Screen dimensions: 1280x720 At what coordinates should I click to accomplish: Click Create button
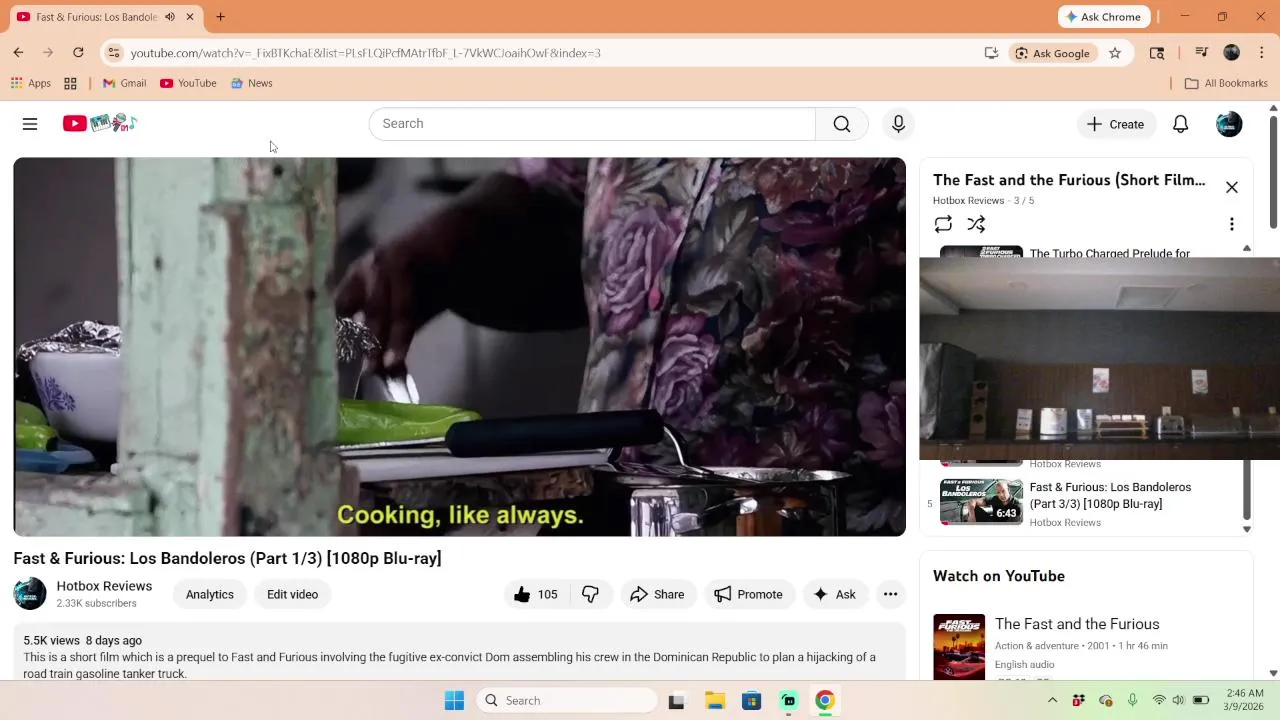1116,124
